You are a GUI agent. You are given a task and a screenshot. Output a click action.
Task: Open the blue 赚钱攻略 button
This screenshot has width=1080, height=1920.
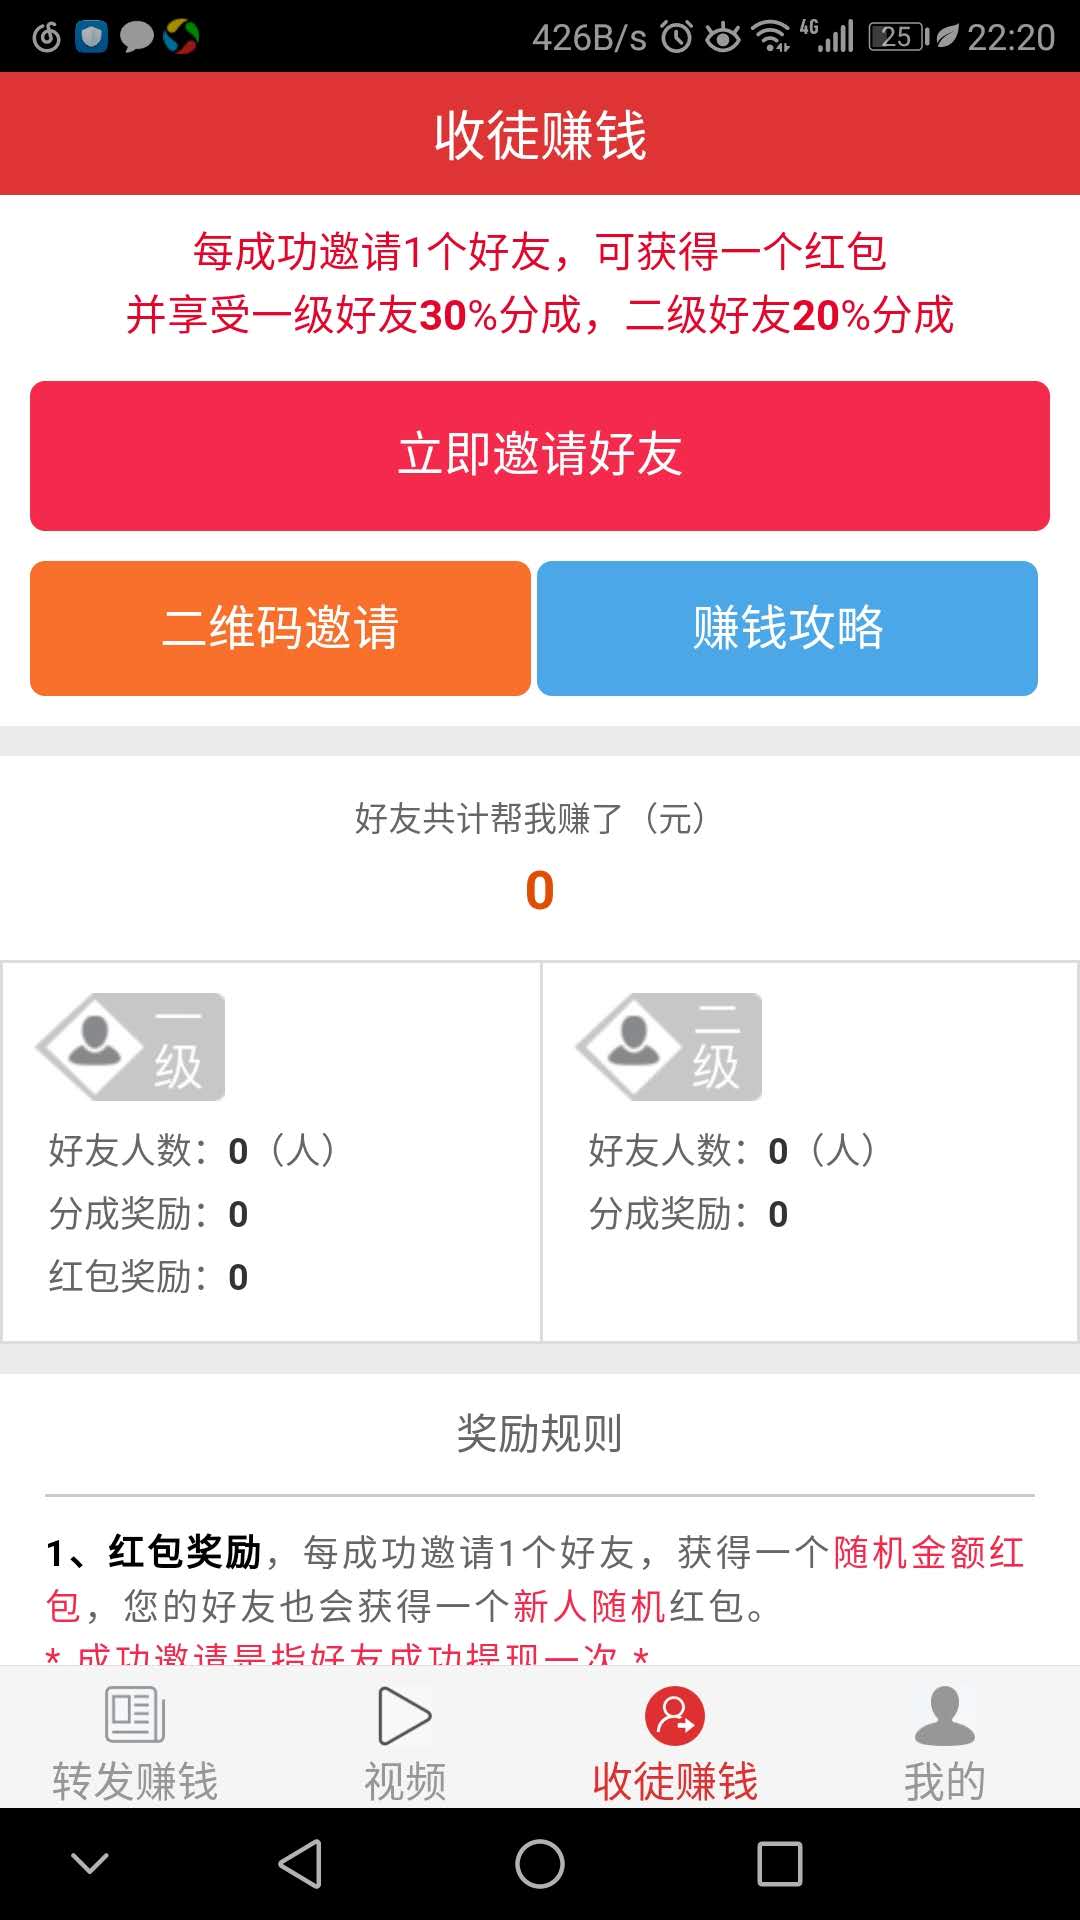click(x=787, y=628)
